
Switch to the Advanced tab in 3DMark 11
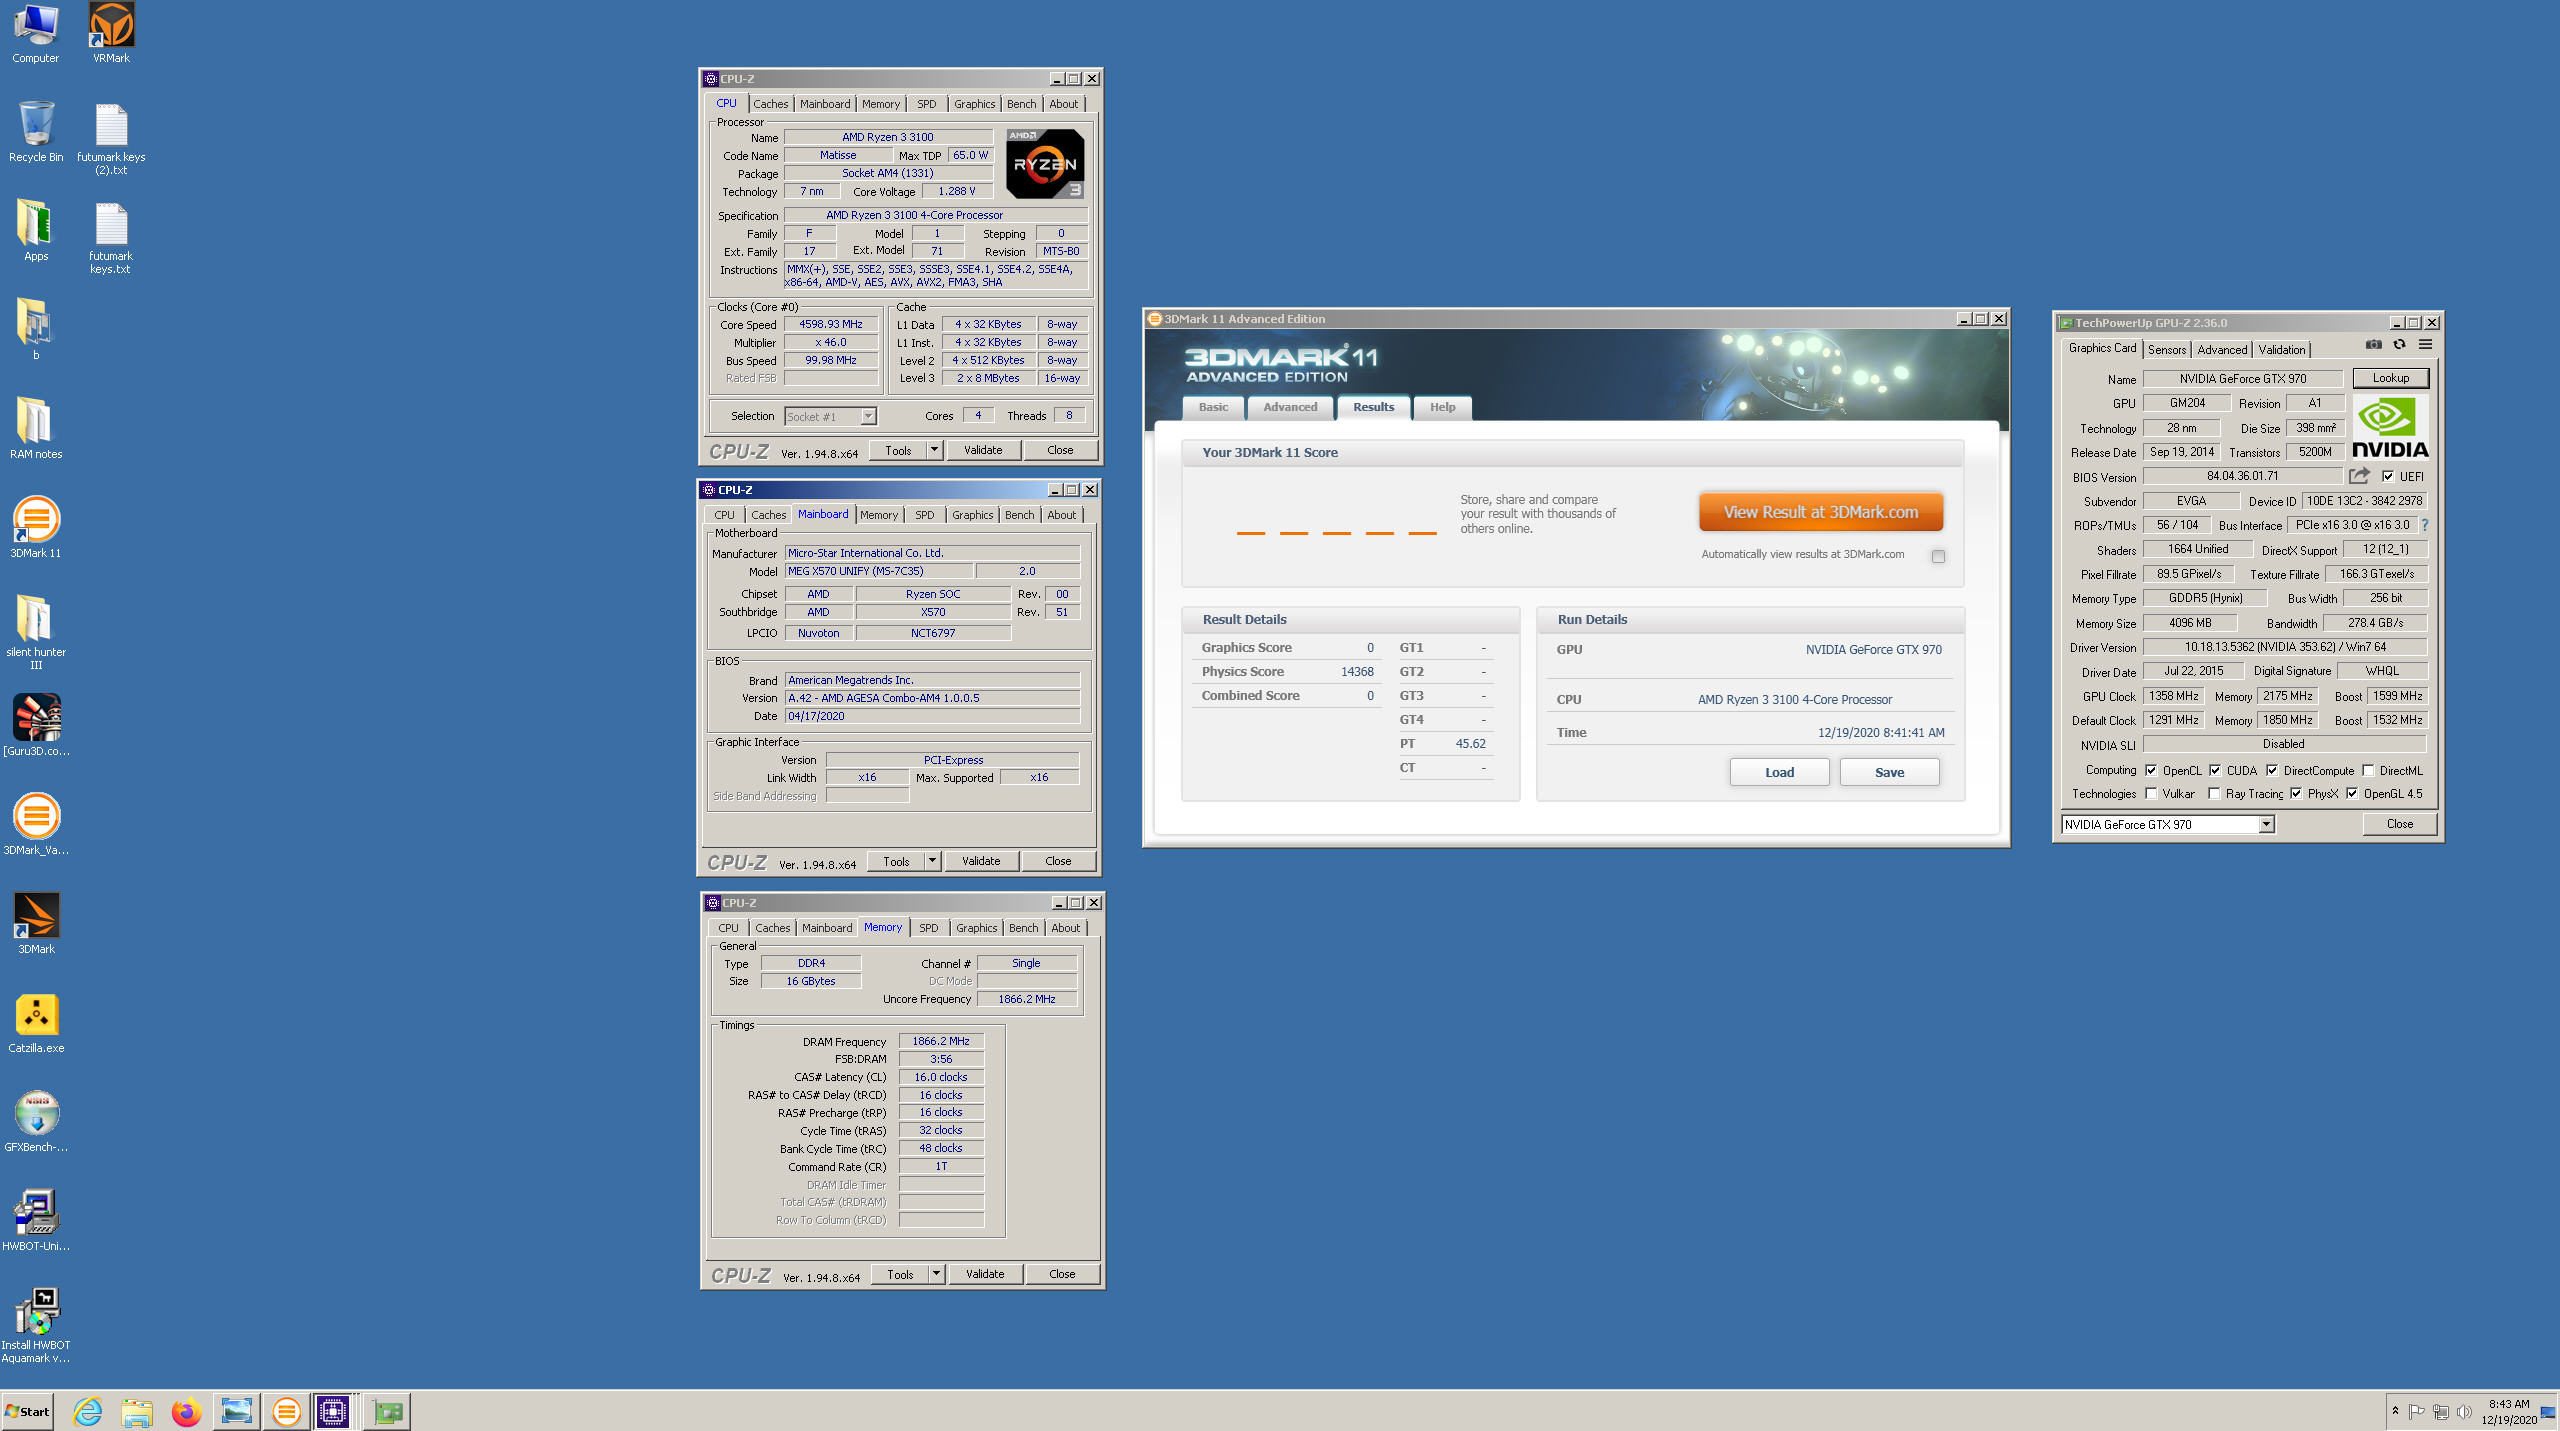(x=1290, y=407)
